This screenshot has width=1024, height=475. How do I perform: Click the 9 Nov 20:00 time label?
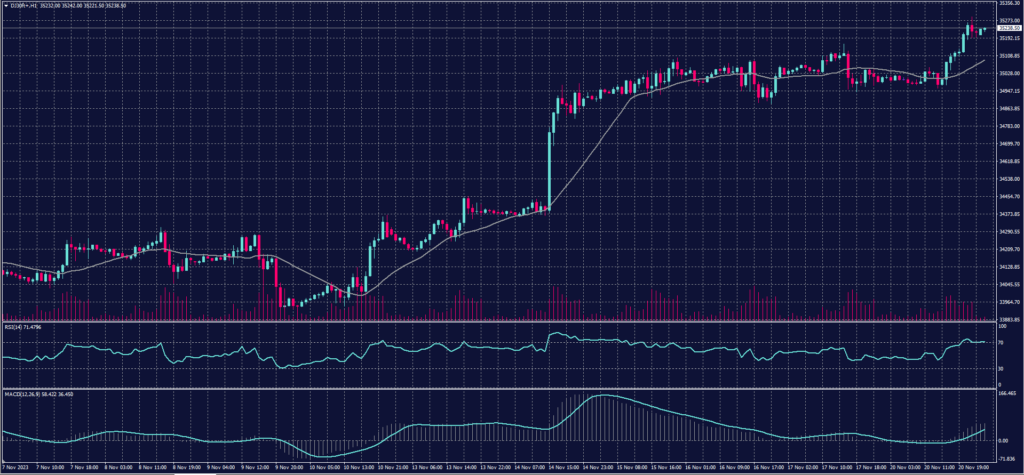[x=291, y=467]
